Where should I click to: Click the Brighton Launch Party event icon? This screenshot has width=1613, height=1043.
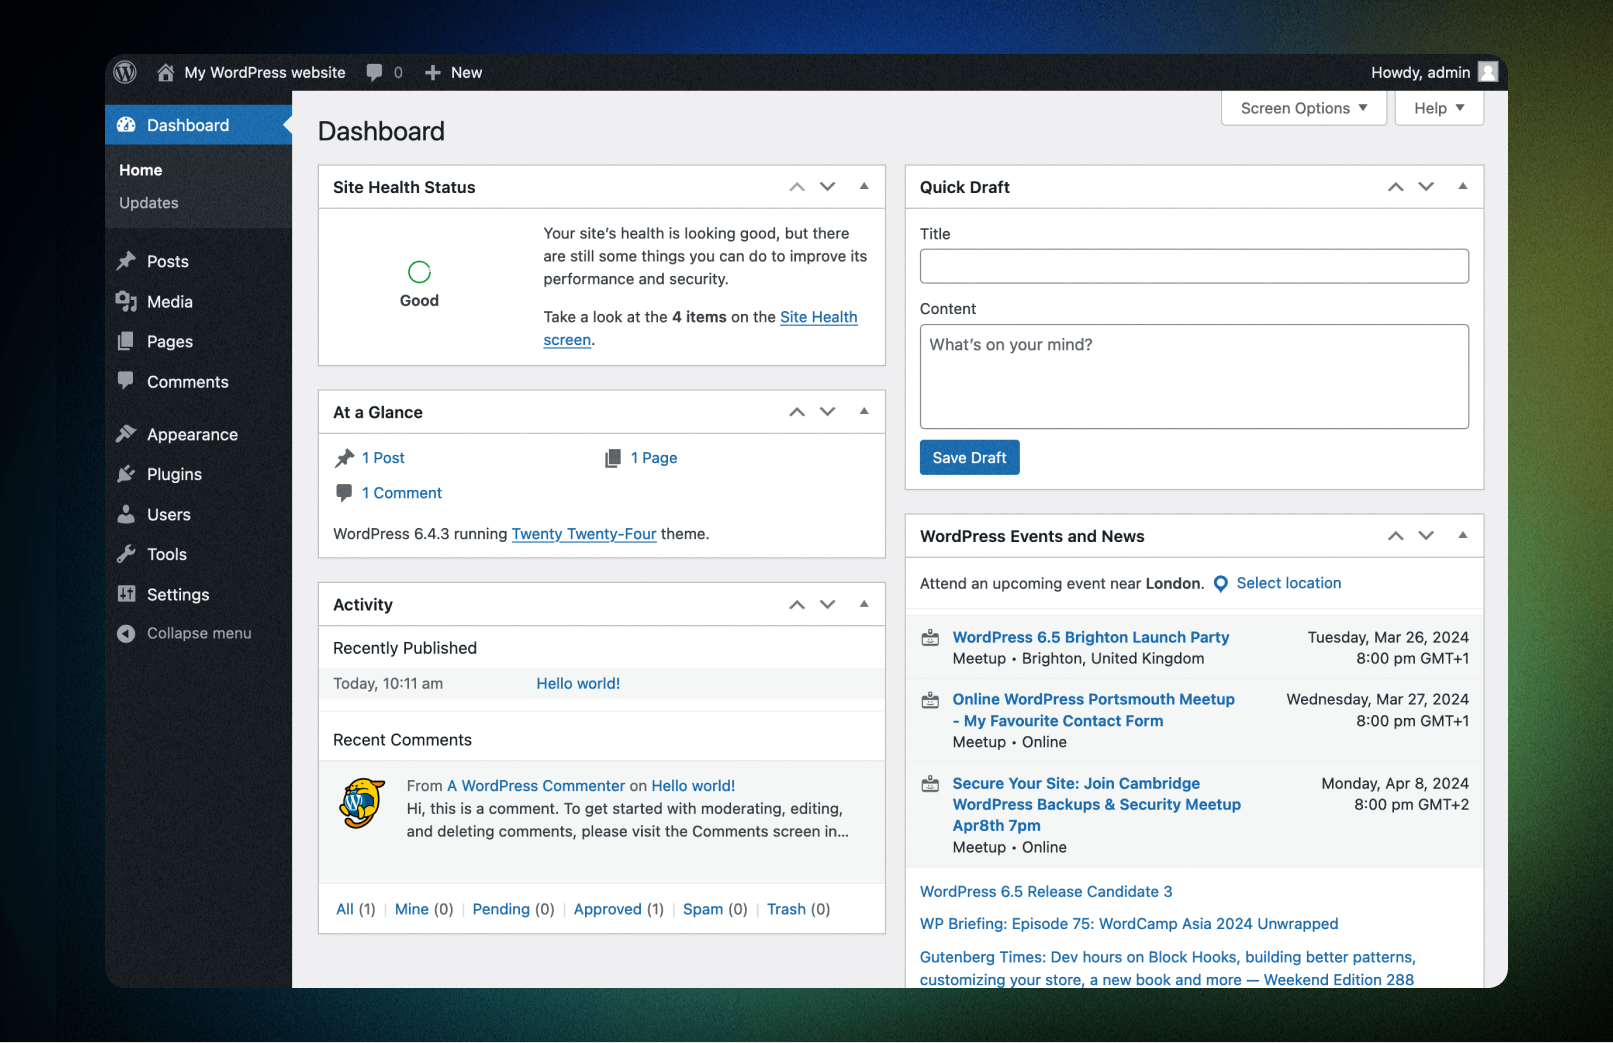click(930, 638)
